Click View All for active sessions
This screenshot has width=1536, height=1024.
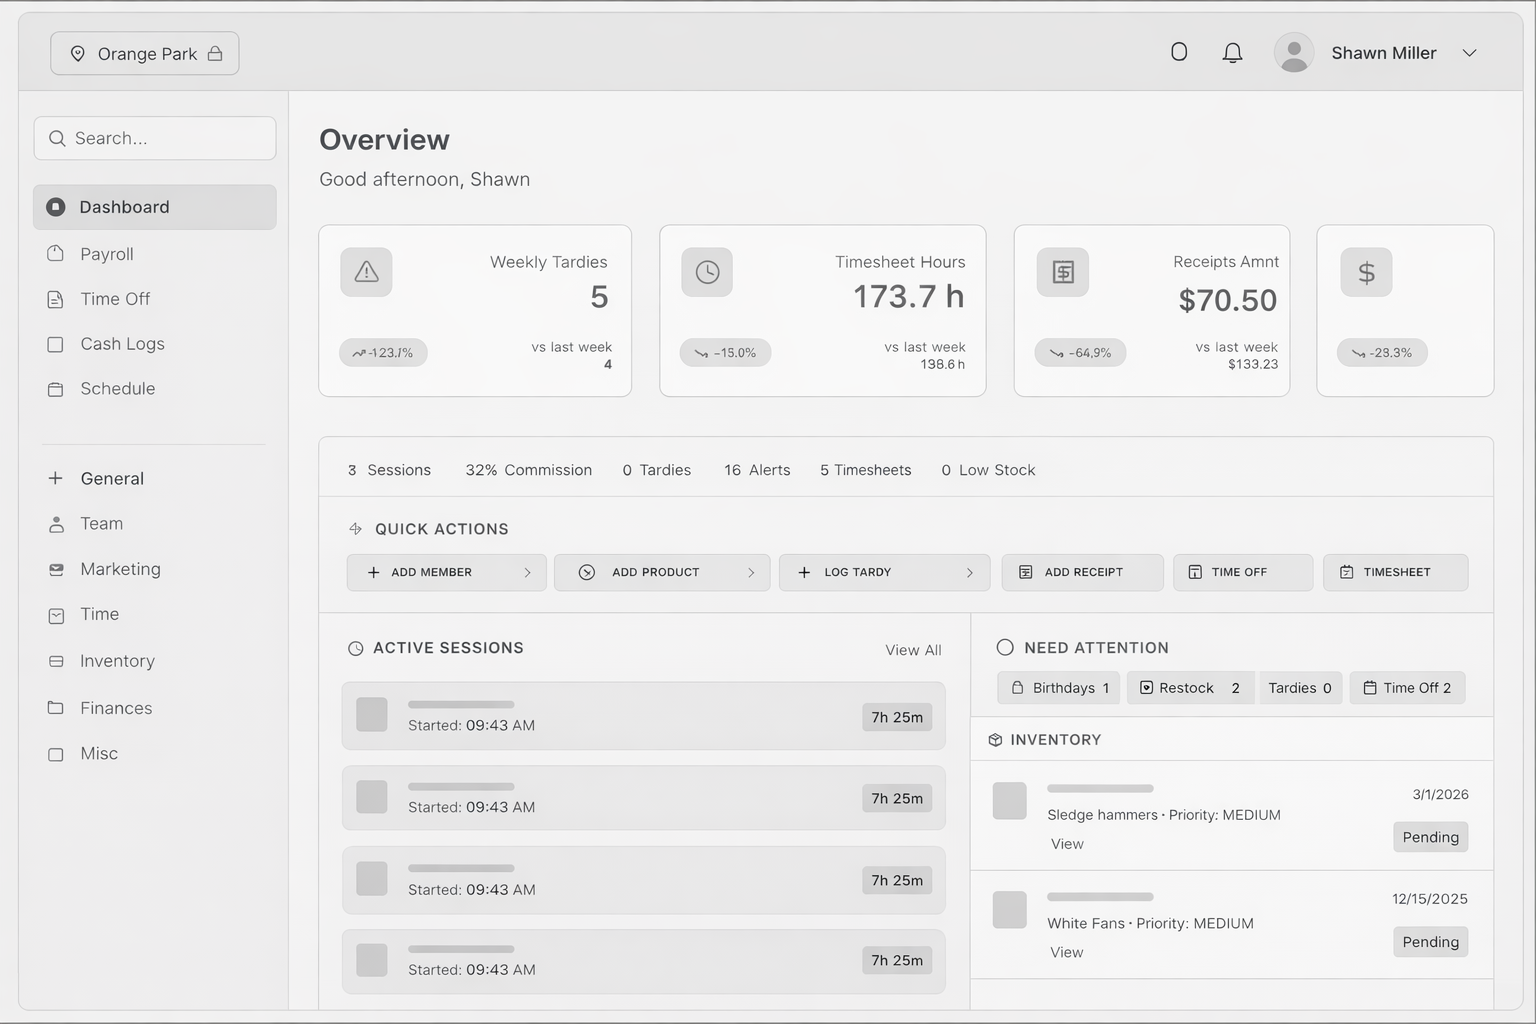[x=913, y=650]
